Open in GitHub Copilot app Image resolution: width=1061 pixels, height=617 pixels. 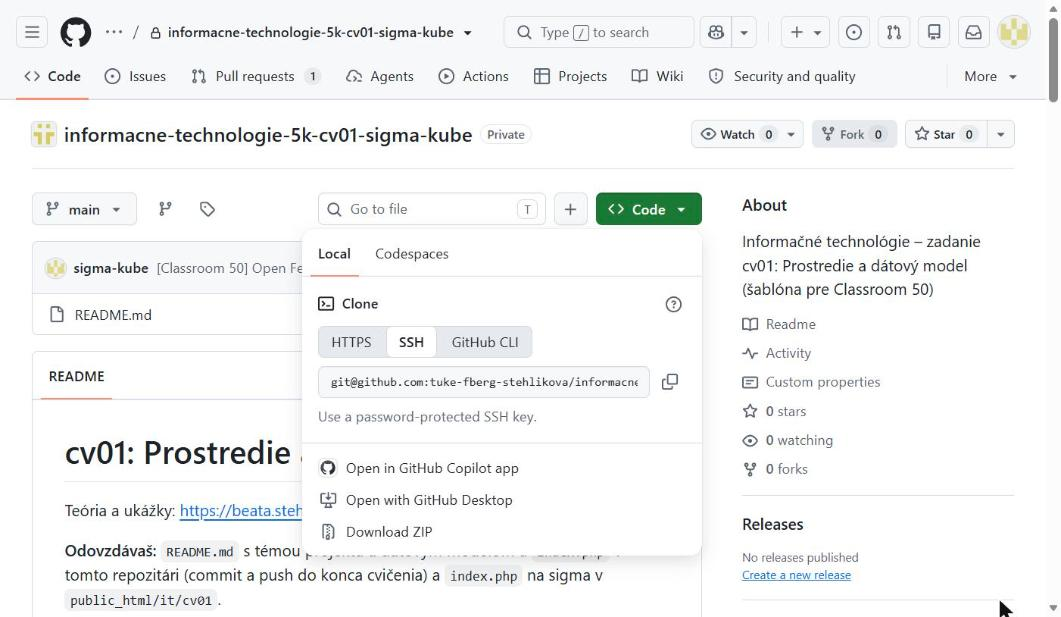[x=432, y=468]
